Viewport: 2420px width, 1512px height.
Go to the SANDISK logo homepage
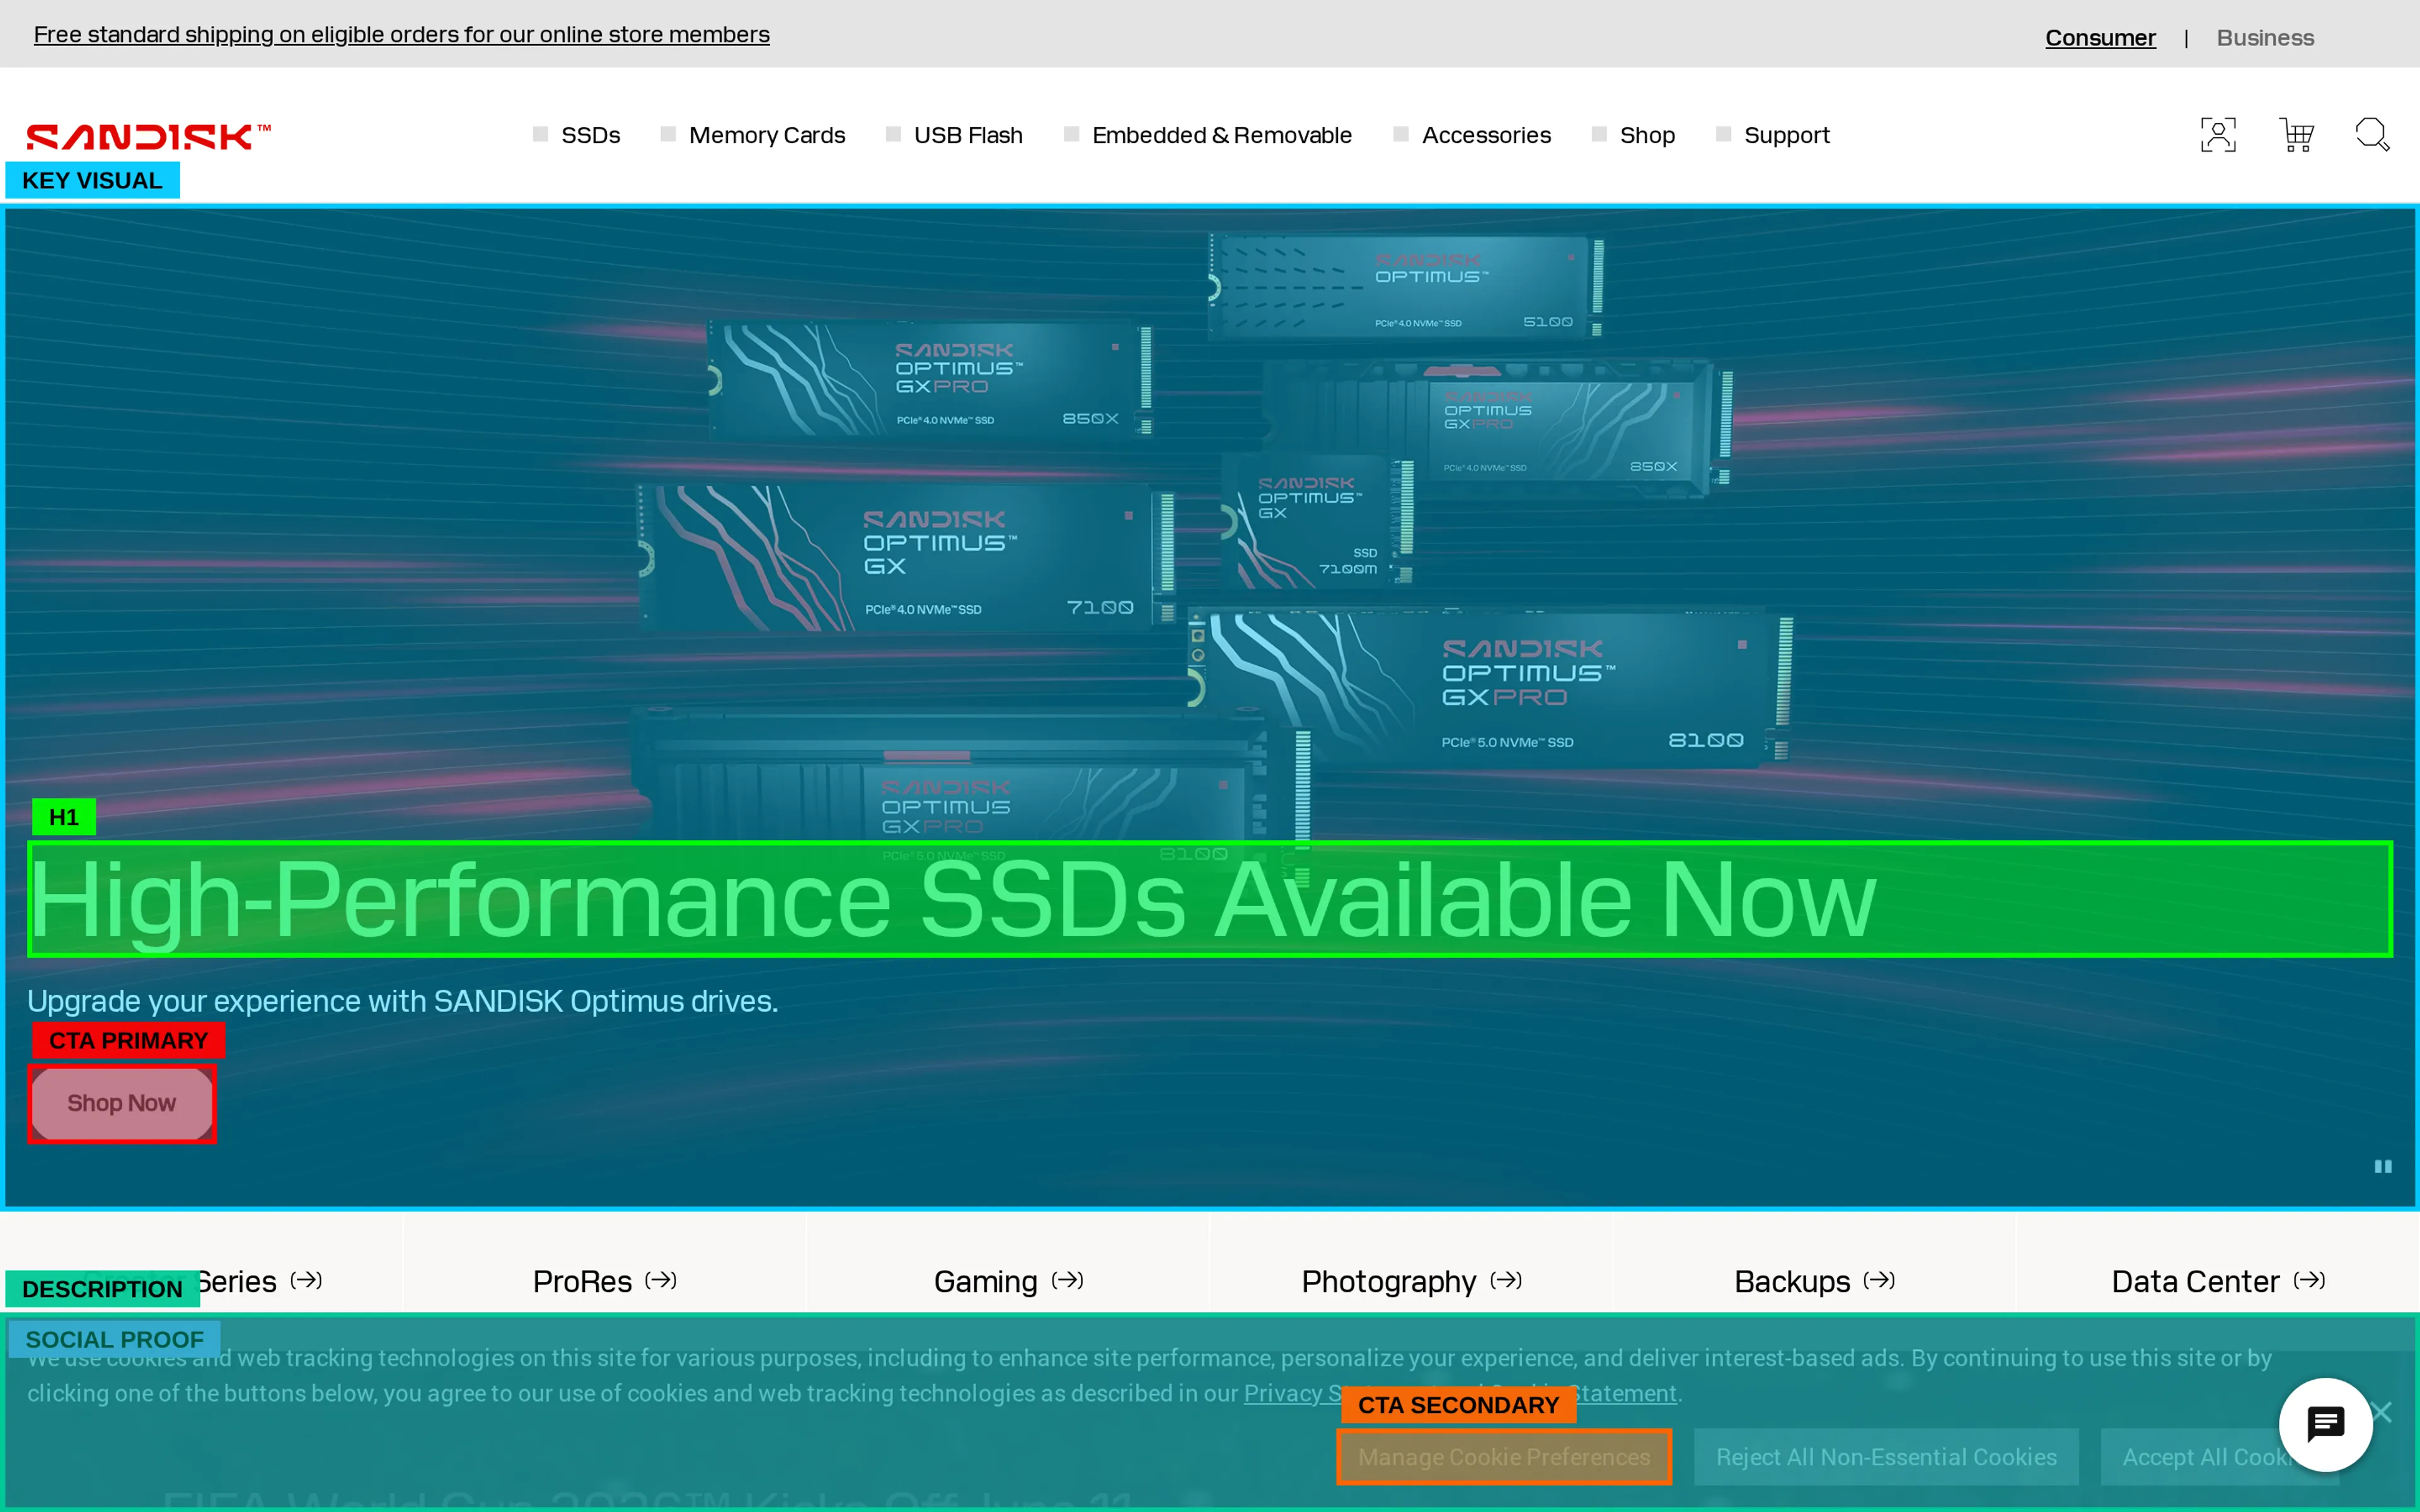(148, 136)
